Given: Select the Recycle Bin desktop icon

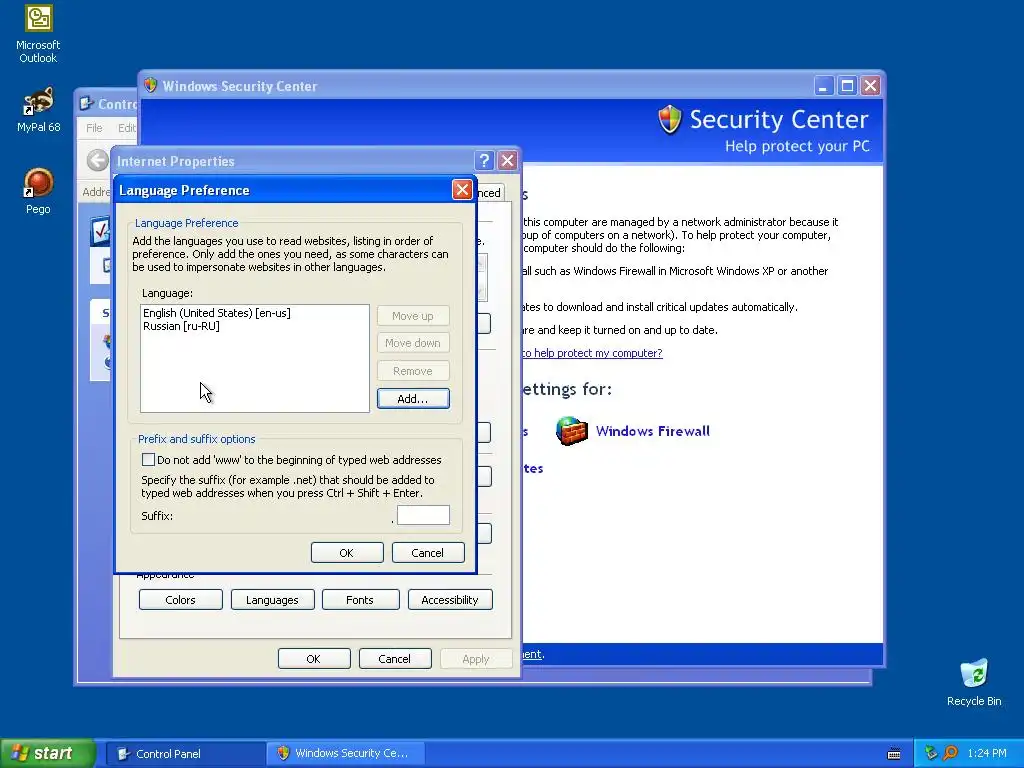Looking at the screenshot, I should coord(974,682).
